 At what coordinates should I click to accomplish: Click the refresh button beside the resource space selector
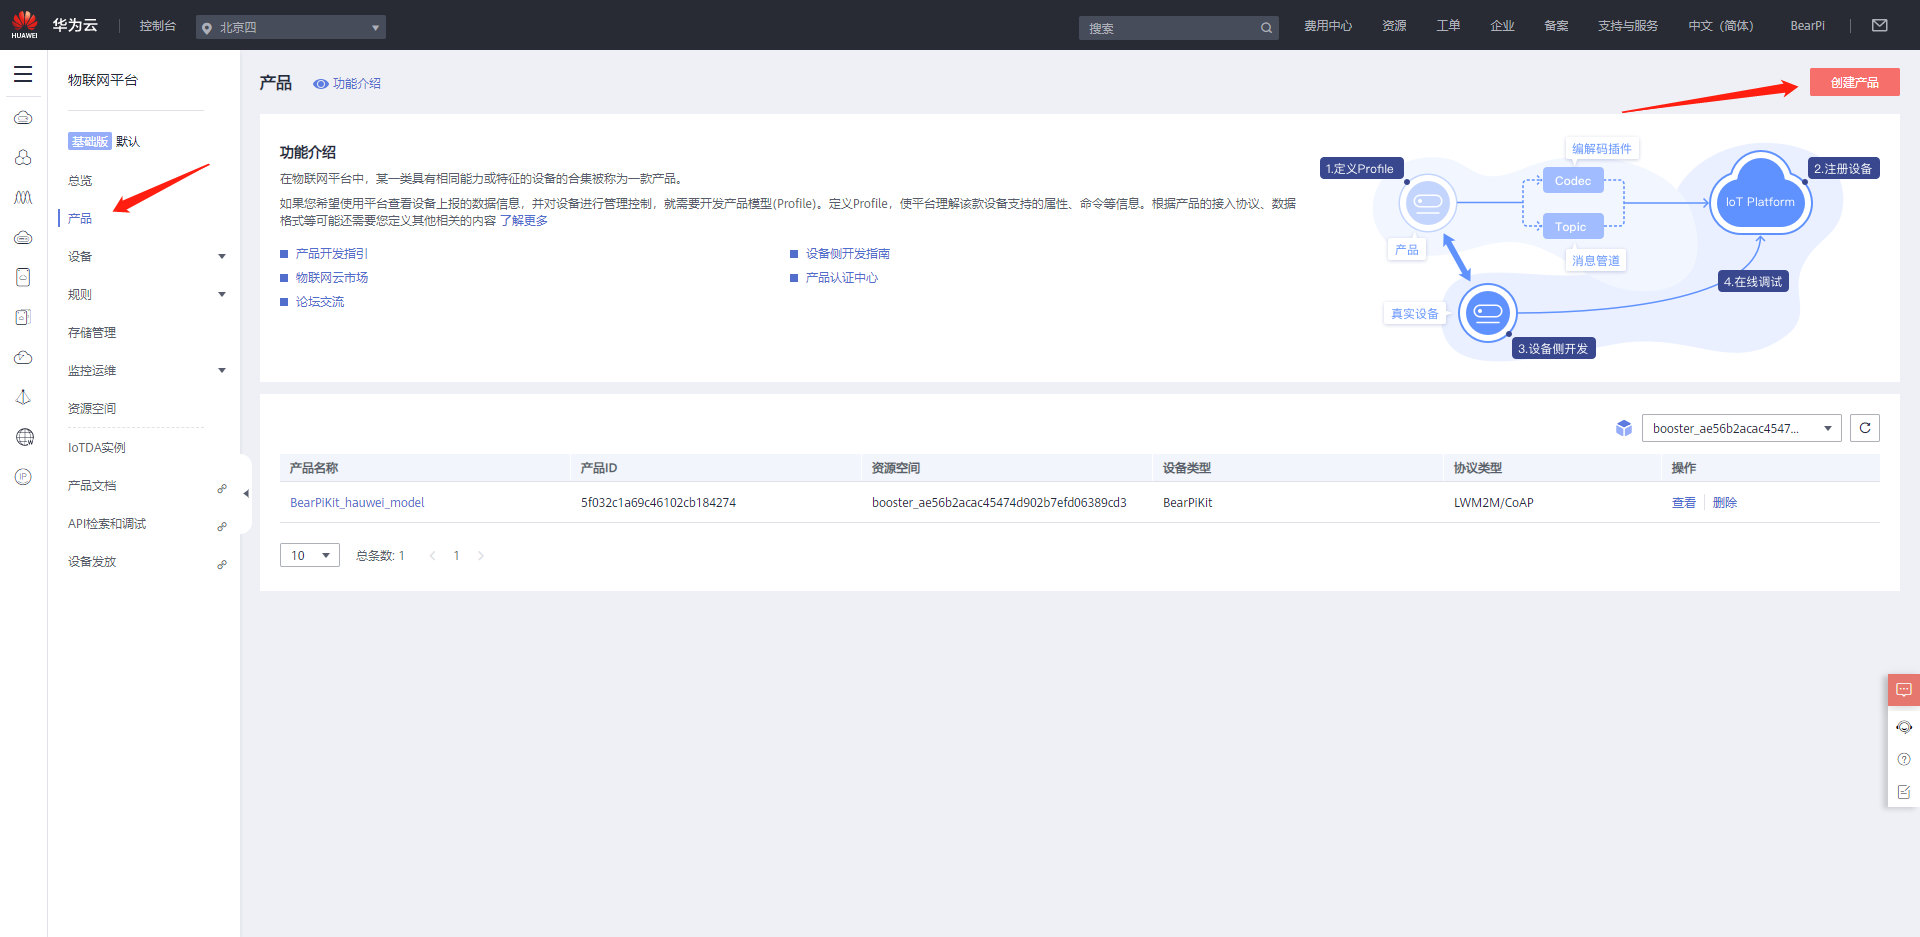tap(1864, 428)
